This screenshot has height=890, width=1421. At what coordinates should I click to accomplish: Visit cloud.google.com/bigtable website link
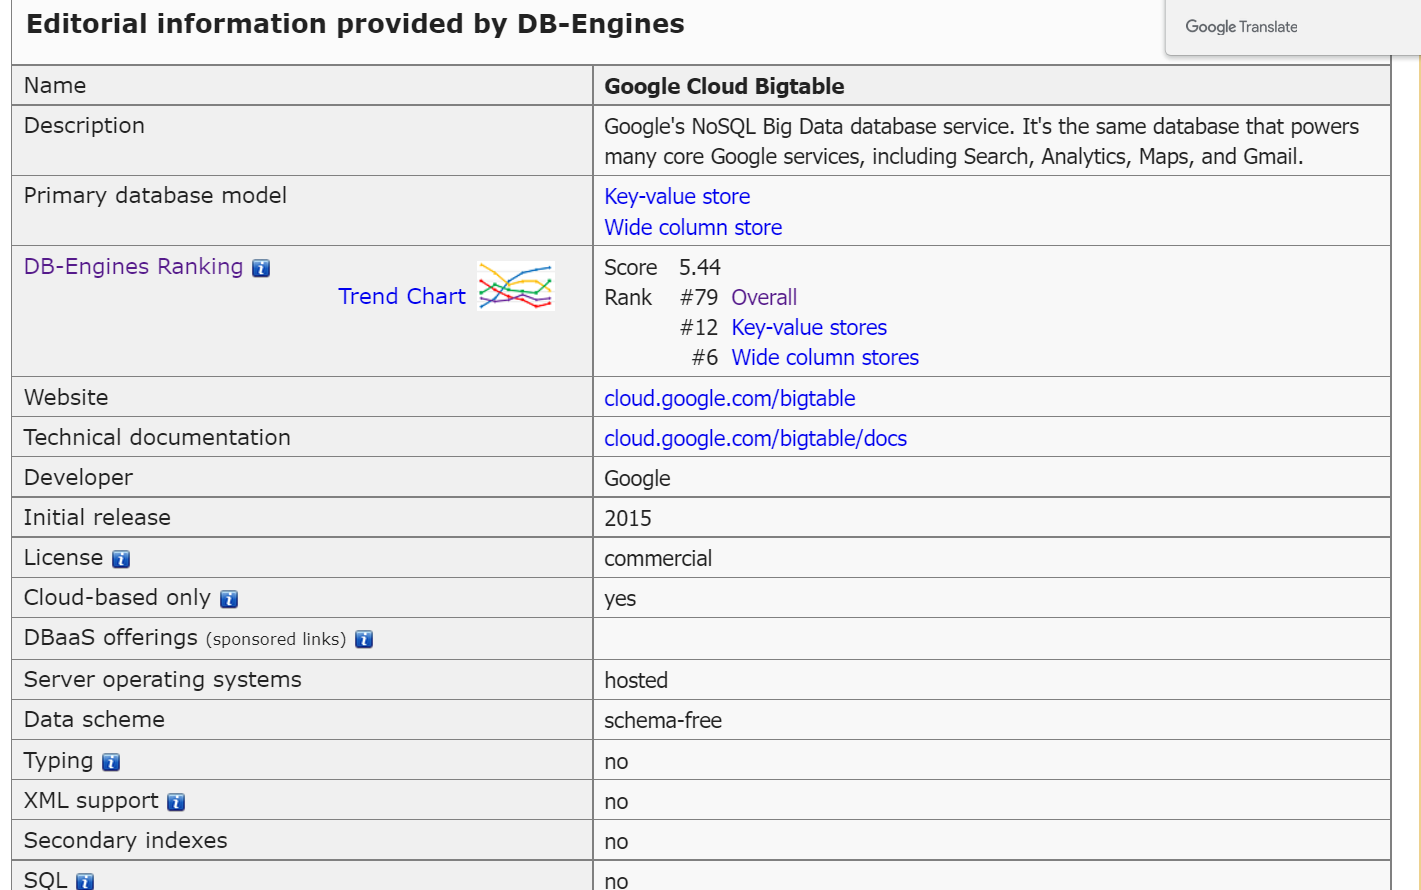coord(730,398)
